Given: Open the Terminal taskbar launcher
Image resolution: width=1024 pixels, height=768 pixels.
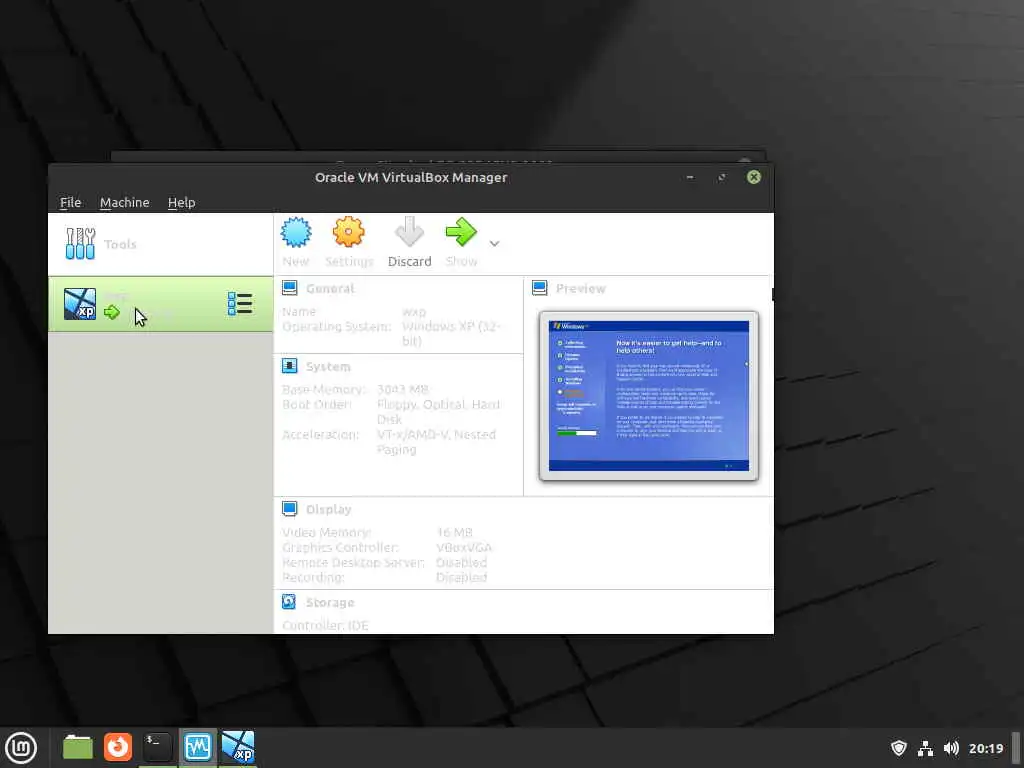Looking at the screenshot, I should point(157,747).
